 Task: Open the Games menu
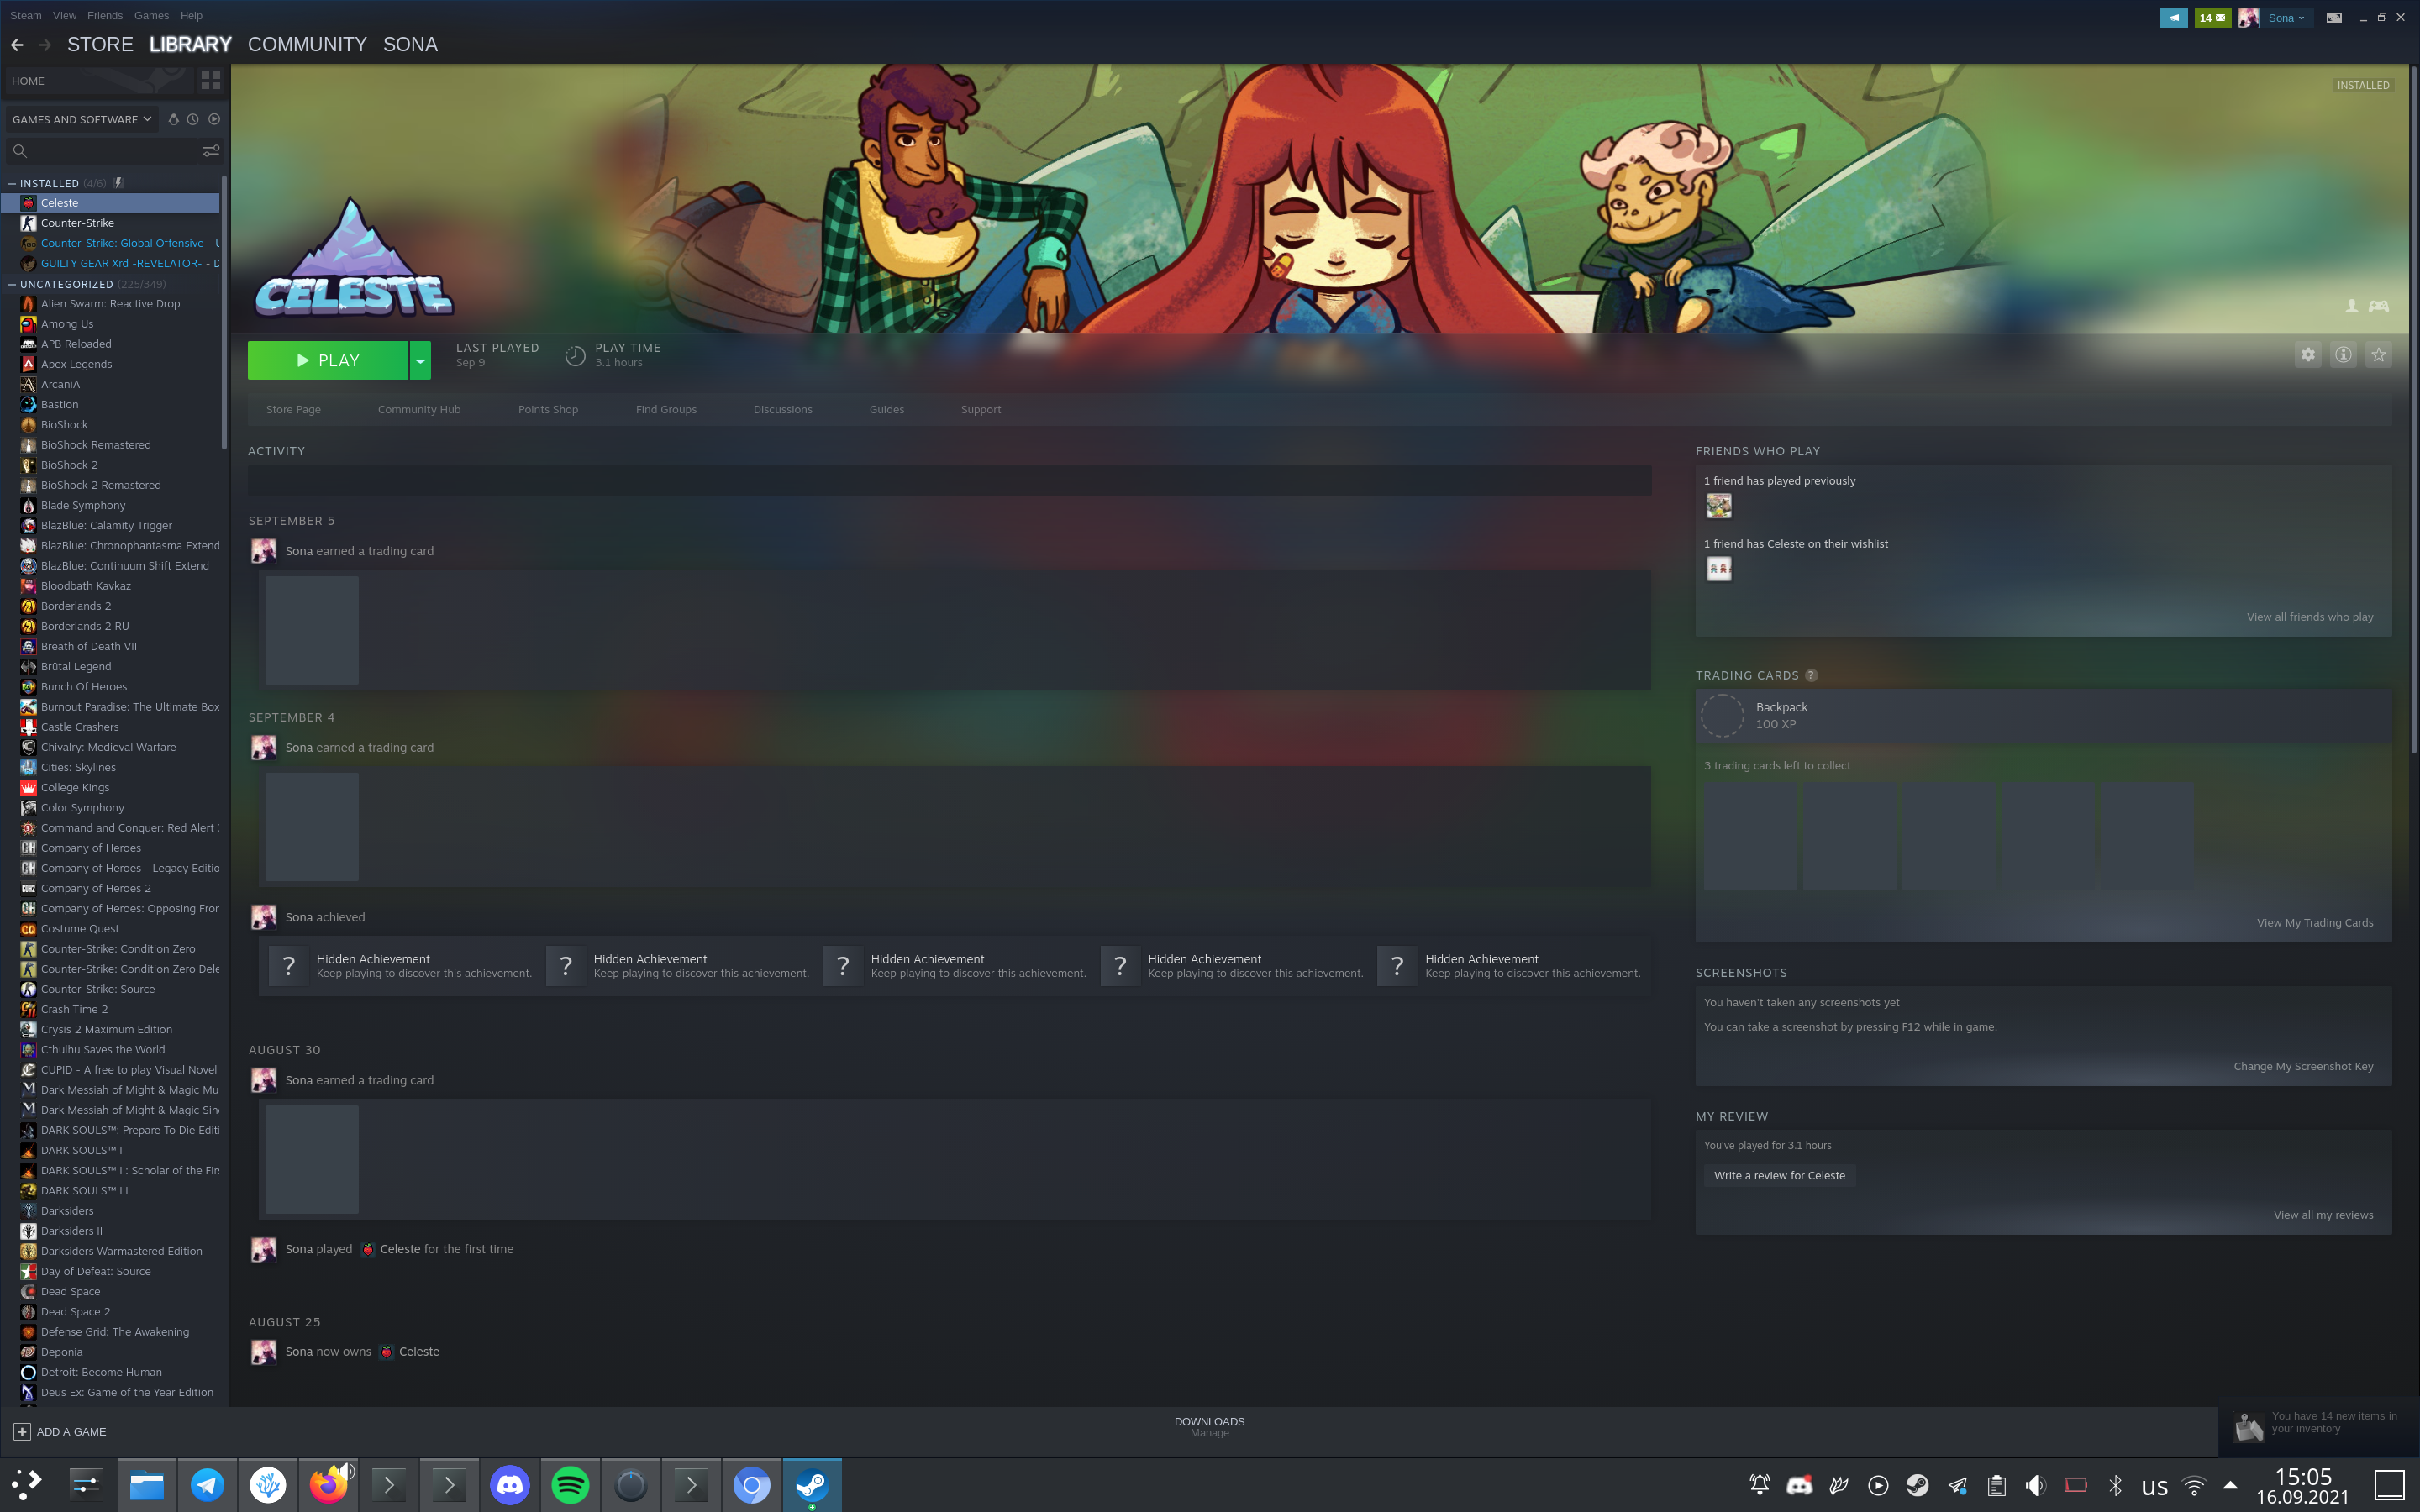tap(152, 15)
